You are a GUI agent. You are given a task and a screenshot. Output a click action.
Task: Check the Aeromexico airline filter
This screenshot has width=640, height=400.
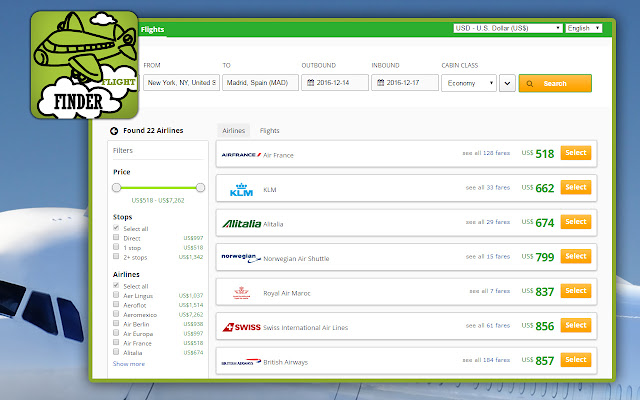tap(116, 314)
